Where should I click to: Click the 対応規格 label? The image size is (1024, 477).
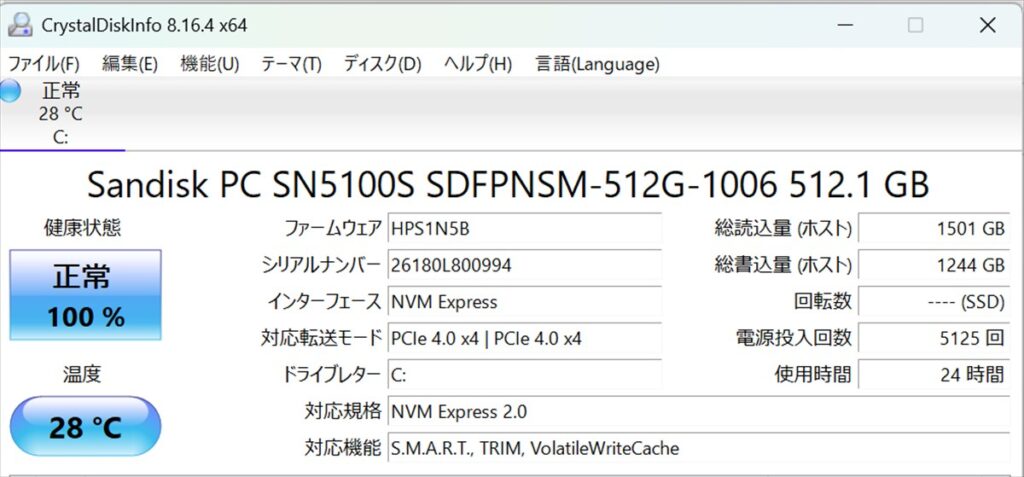pyautogui.click(x=342, y=412)
